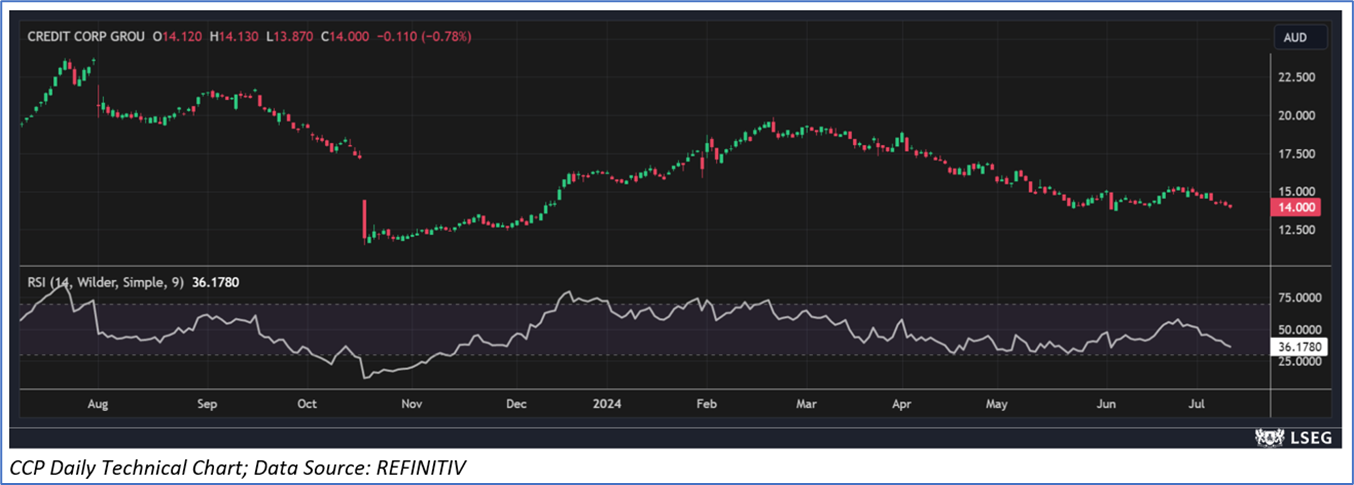Click the LSEG logo
The width and height of the screenshot is (1354, 485).
coord(1295,436)
